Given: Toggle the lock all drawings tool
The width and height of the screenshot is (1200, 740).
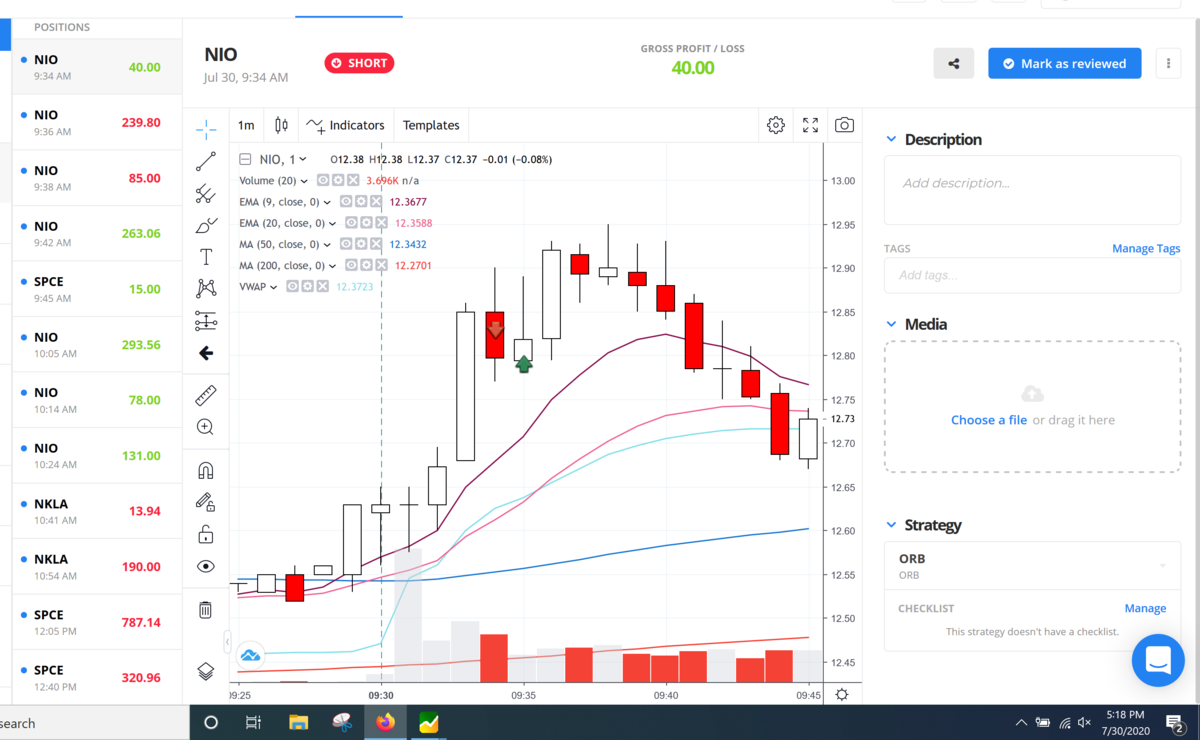Looking at the screenshot, I should (x=206, y=533).
